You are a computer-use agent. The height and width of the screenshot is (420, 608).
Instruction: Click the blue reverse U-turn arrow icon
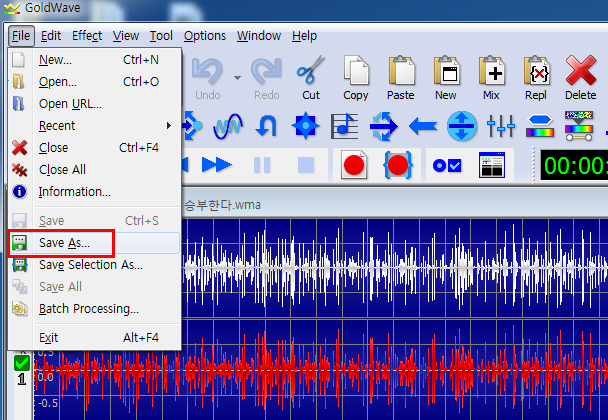tap(266, 126)
